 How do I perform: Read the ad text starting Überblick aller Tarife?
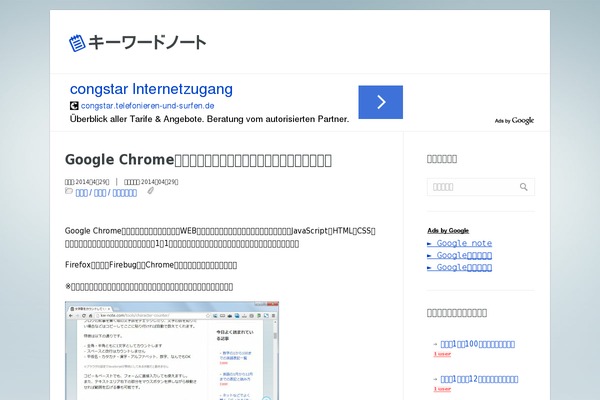coord(209,119)
